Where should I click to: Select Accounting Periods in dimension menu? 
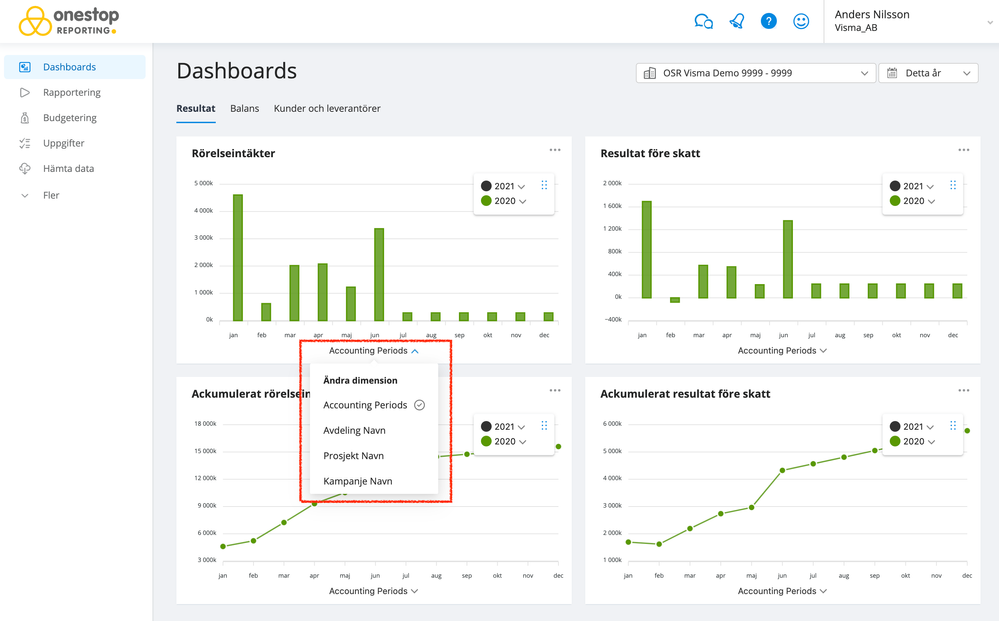374,405
